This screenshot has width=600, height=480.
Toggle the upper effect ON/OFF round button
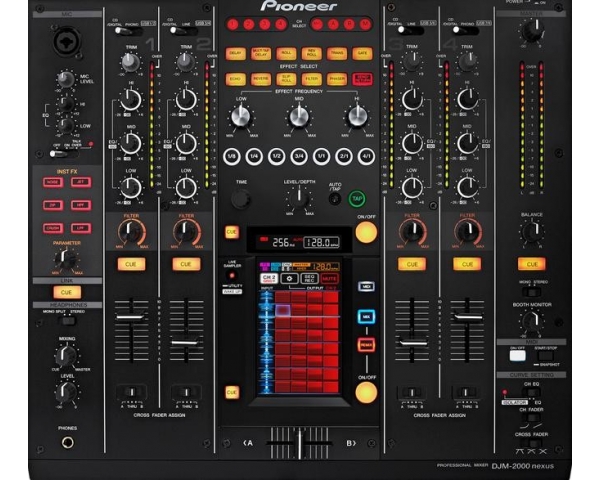click(366, 232)
